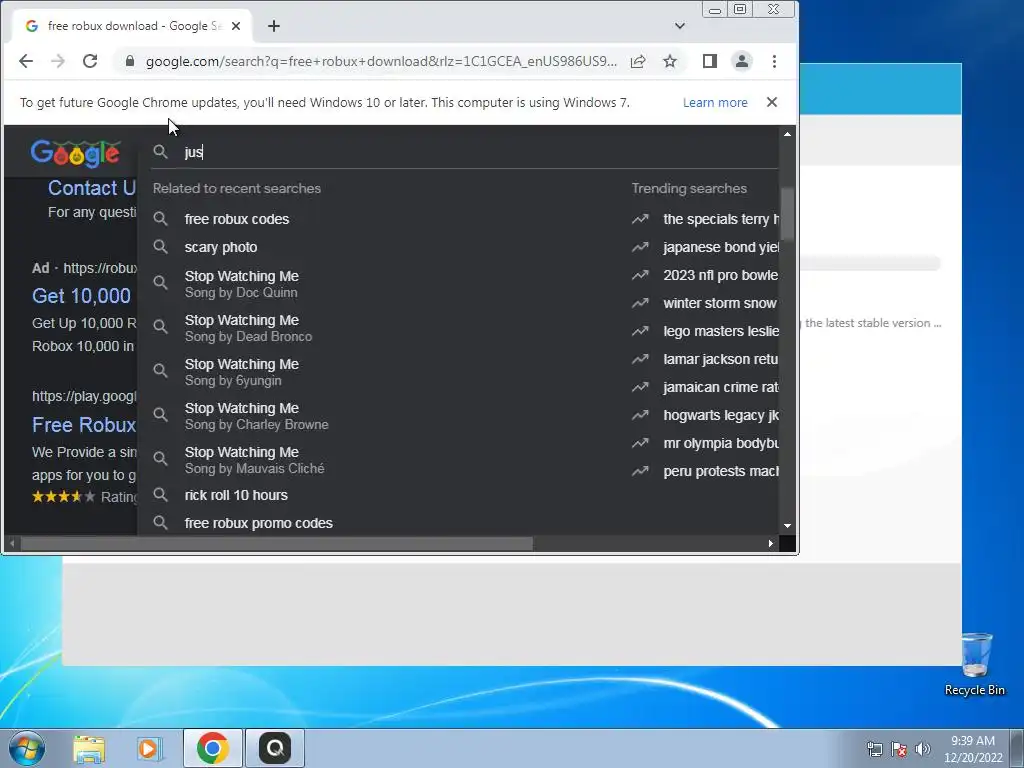Click the forward navigation arrow
This screenshot has width=1024, height=768.
pyautogui.click(x=57, y=61)
